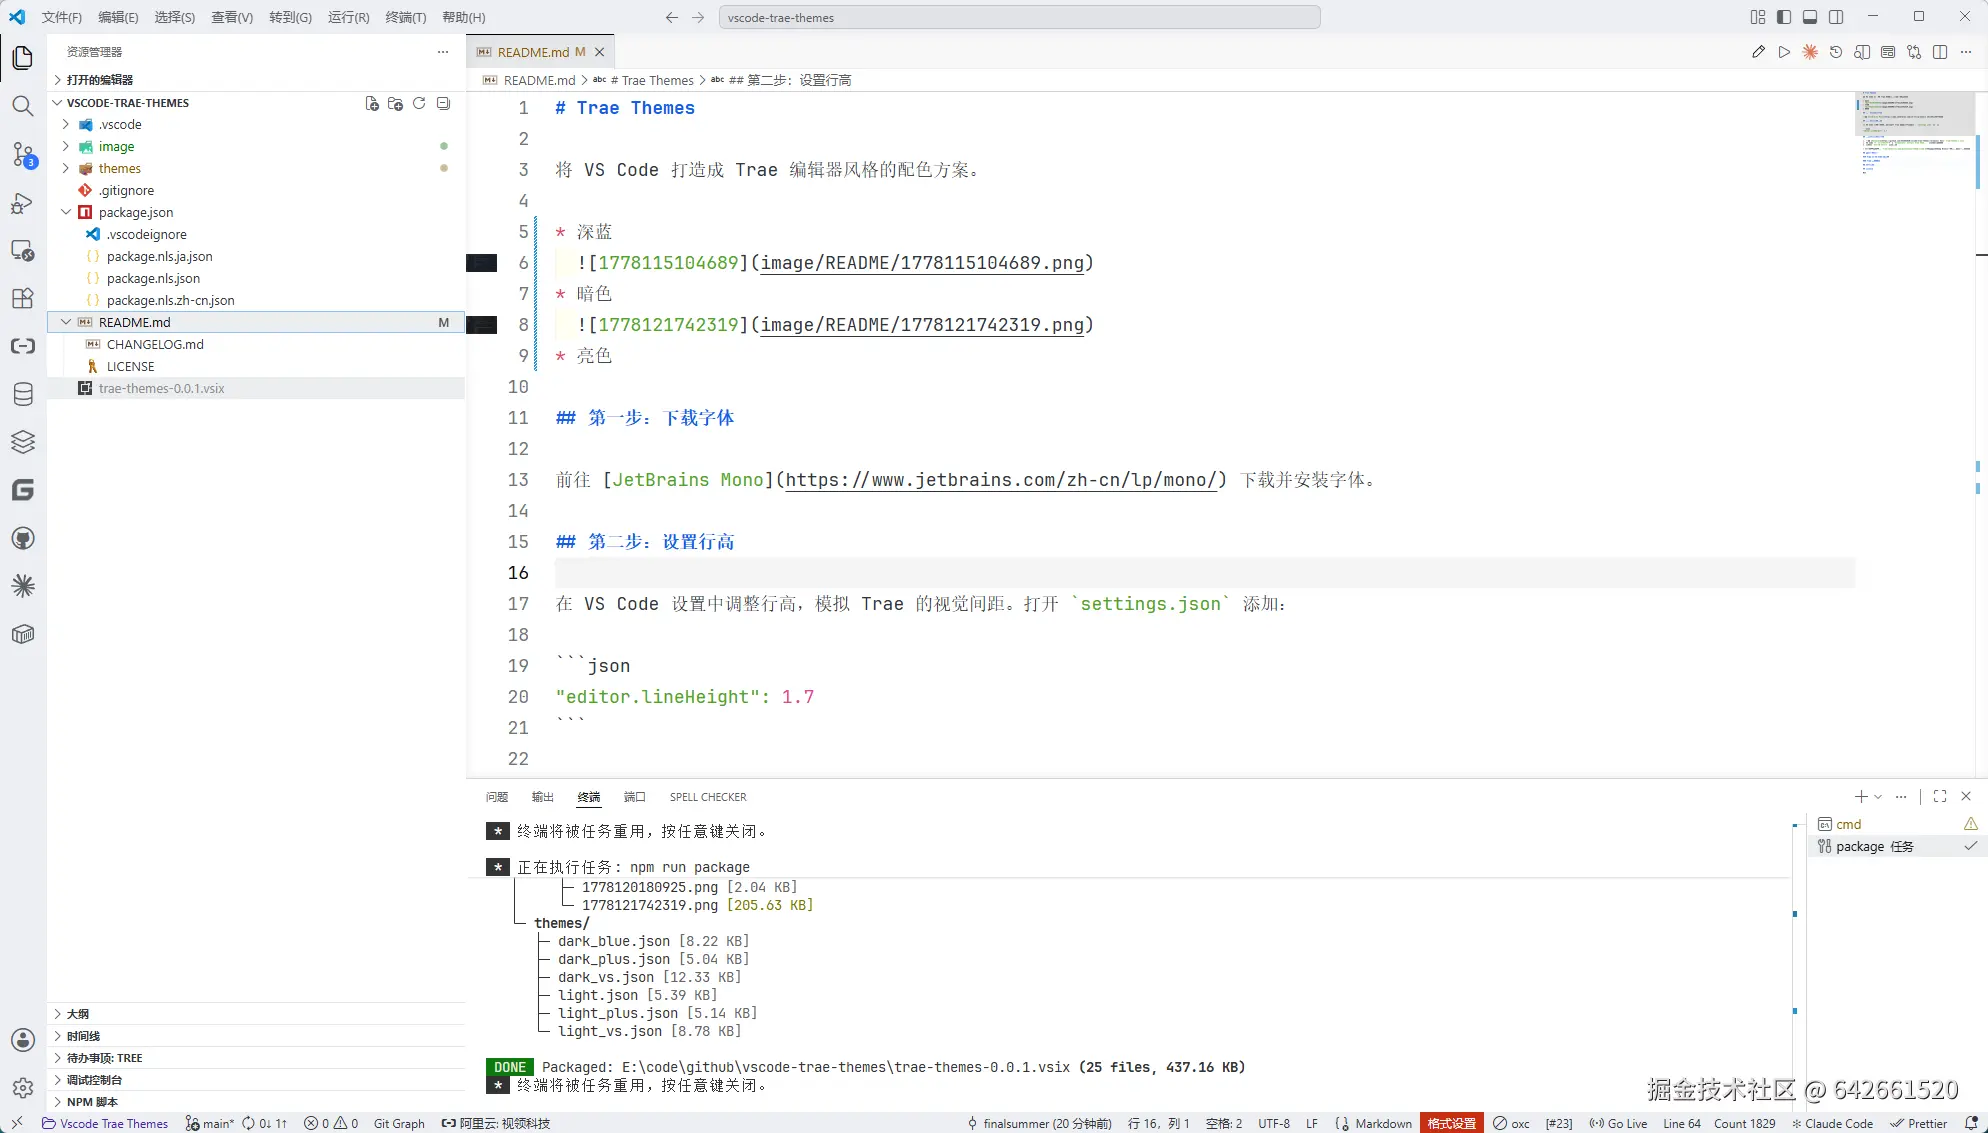
Task: Open the Explorer view in activity bar
Action: click(23, 58)
